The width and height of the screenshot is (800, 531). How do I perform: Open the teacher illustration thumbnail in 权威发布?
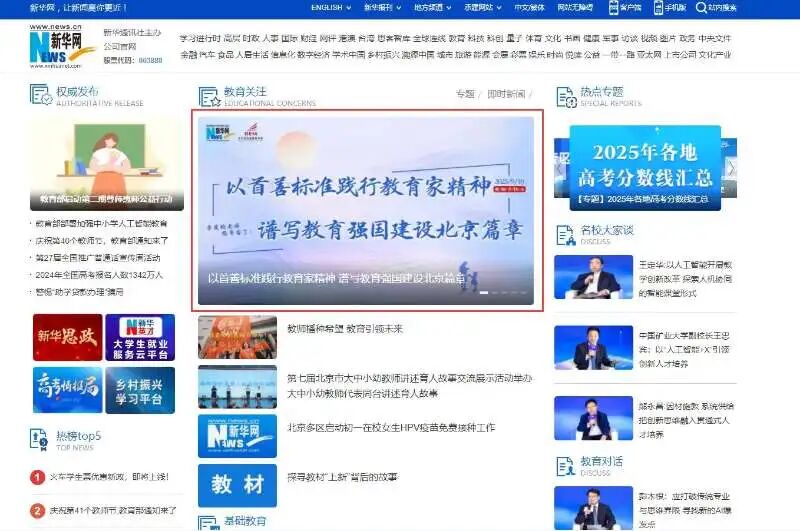click(107, 164)
